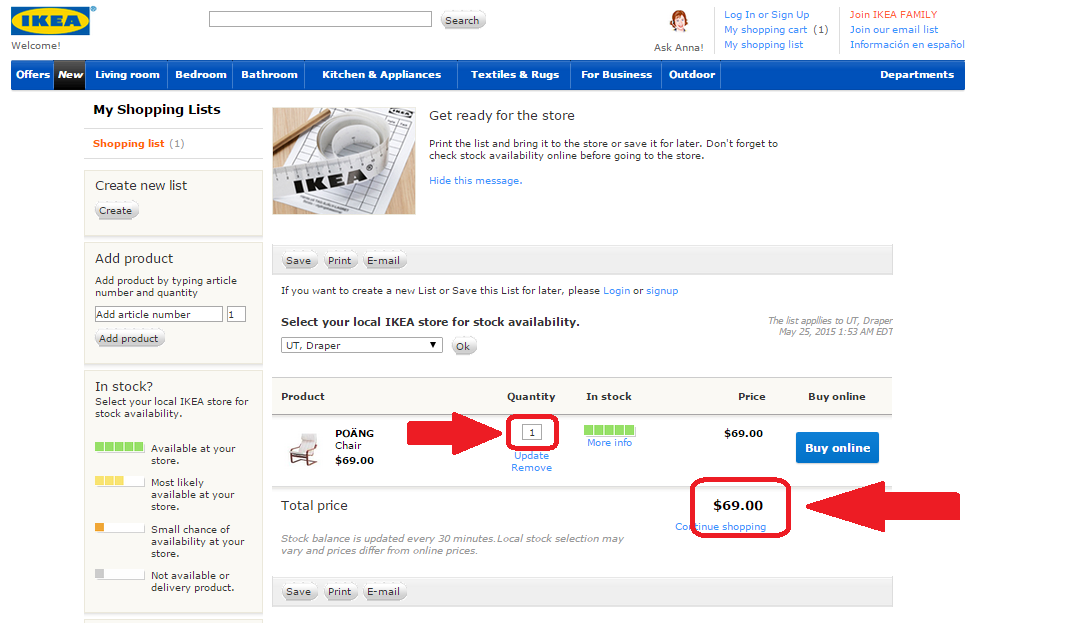This screenshot has height=623, width=1069.
Task: Remove the POÄNG Chair from the list
Action: tap(531, 467)
